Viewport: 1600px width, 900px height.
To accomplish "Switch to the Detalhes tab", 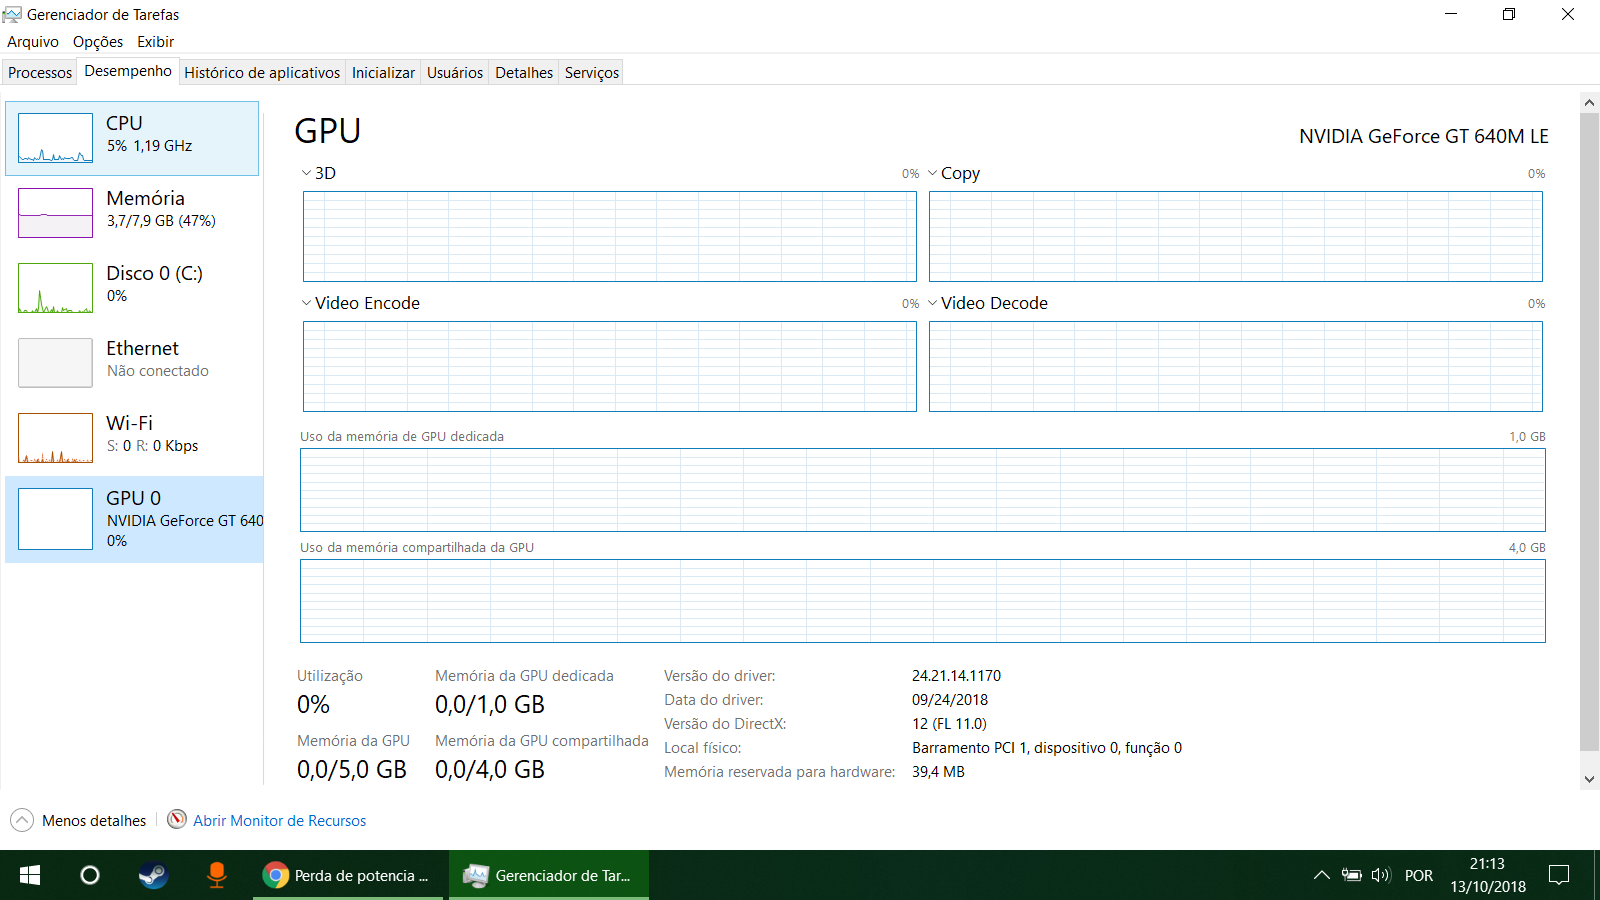I will click(524, 72).
